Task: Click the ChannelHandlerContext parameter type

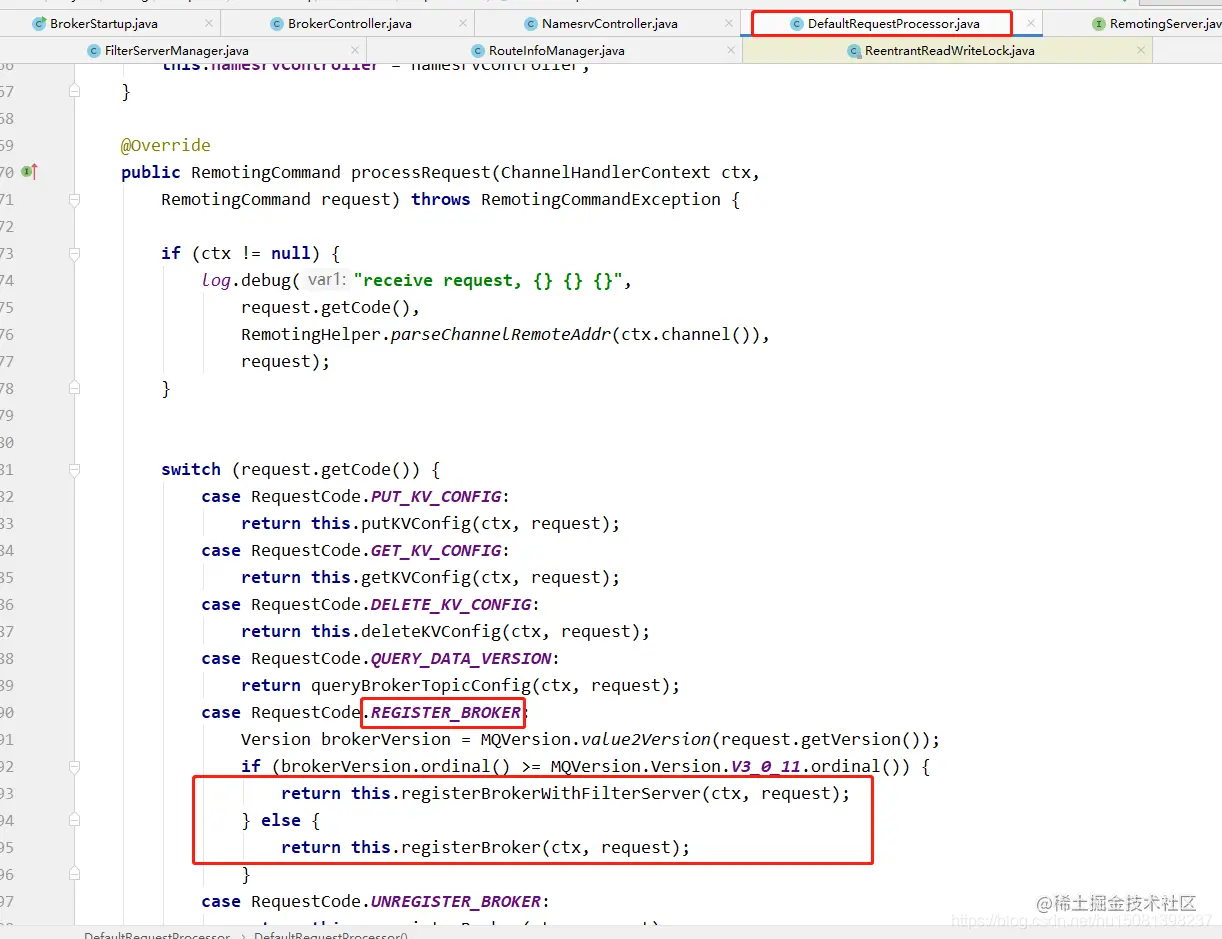Action: click(606, 172)
